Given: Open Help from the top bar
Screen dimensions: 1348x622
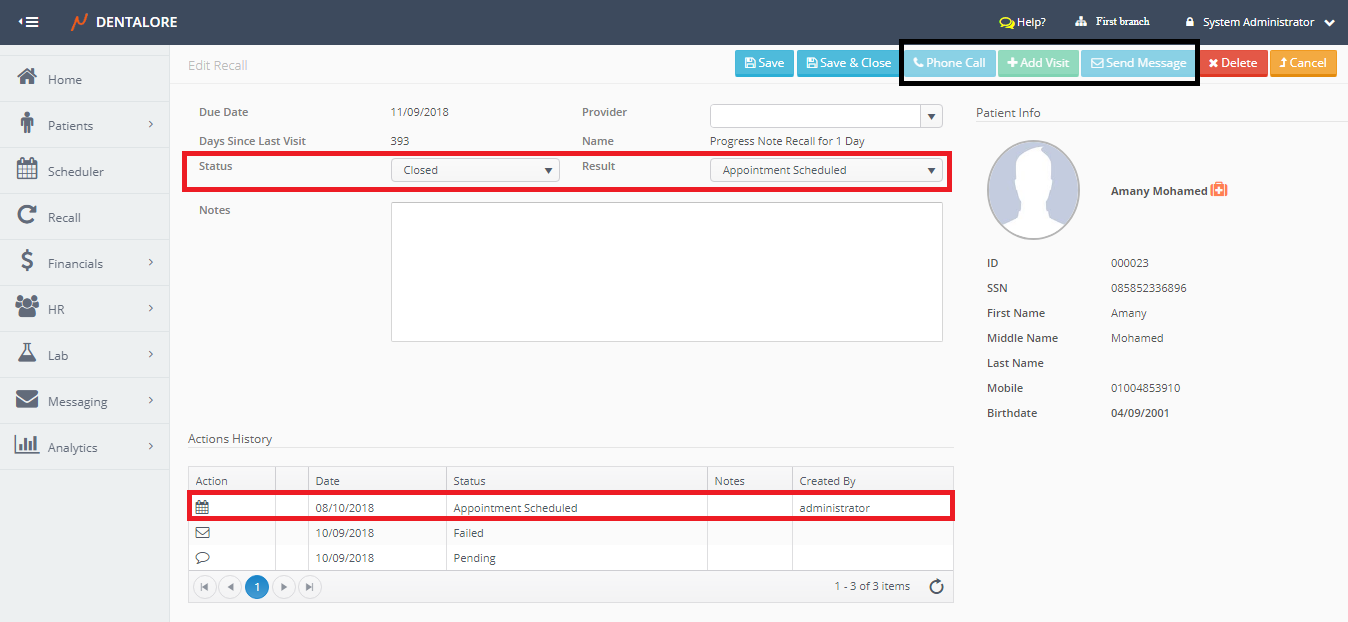Looking at the screenshot, I should pos(1022,22).
